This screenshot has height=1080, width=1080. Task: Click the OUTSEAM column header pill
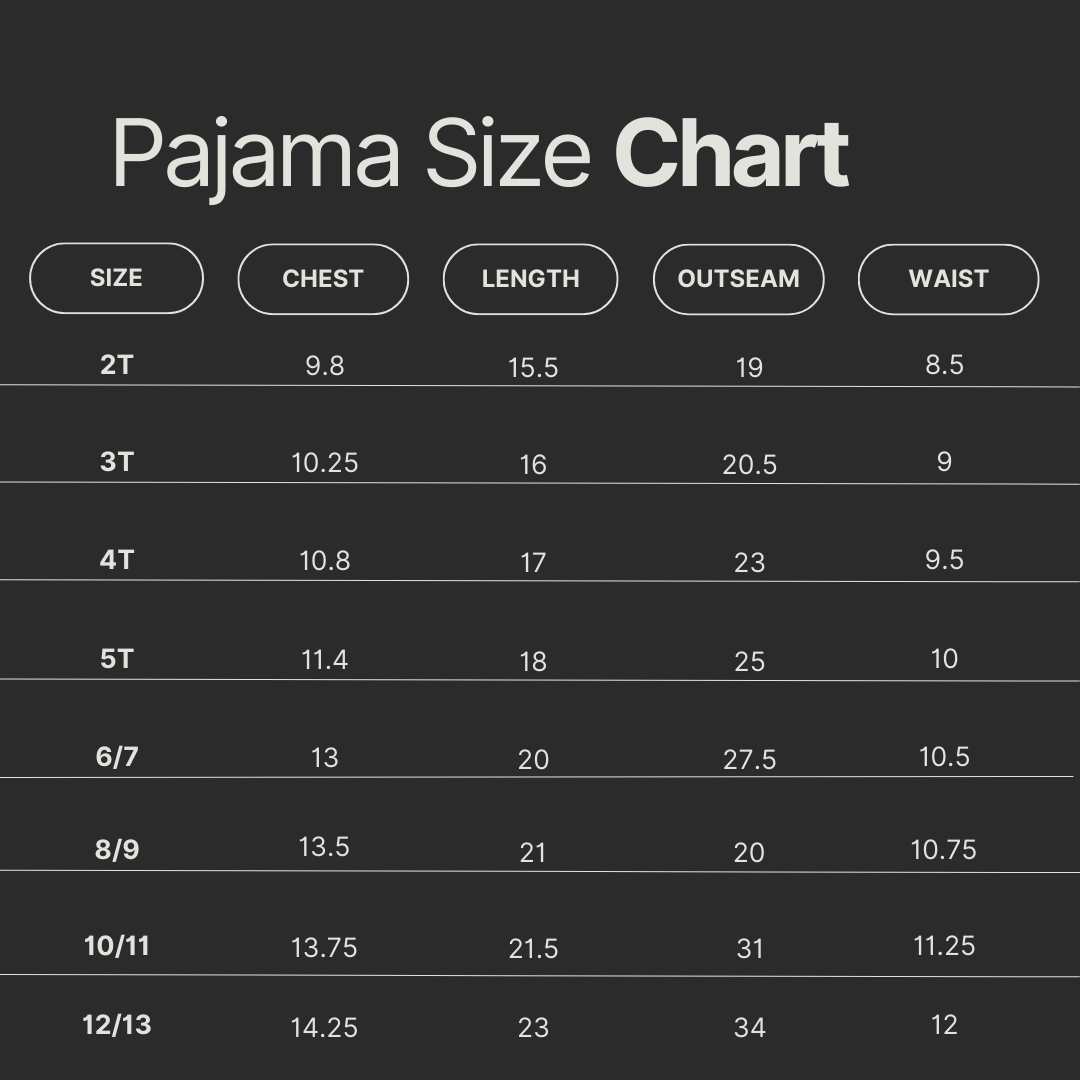point(738,279)
